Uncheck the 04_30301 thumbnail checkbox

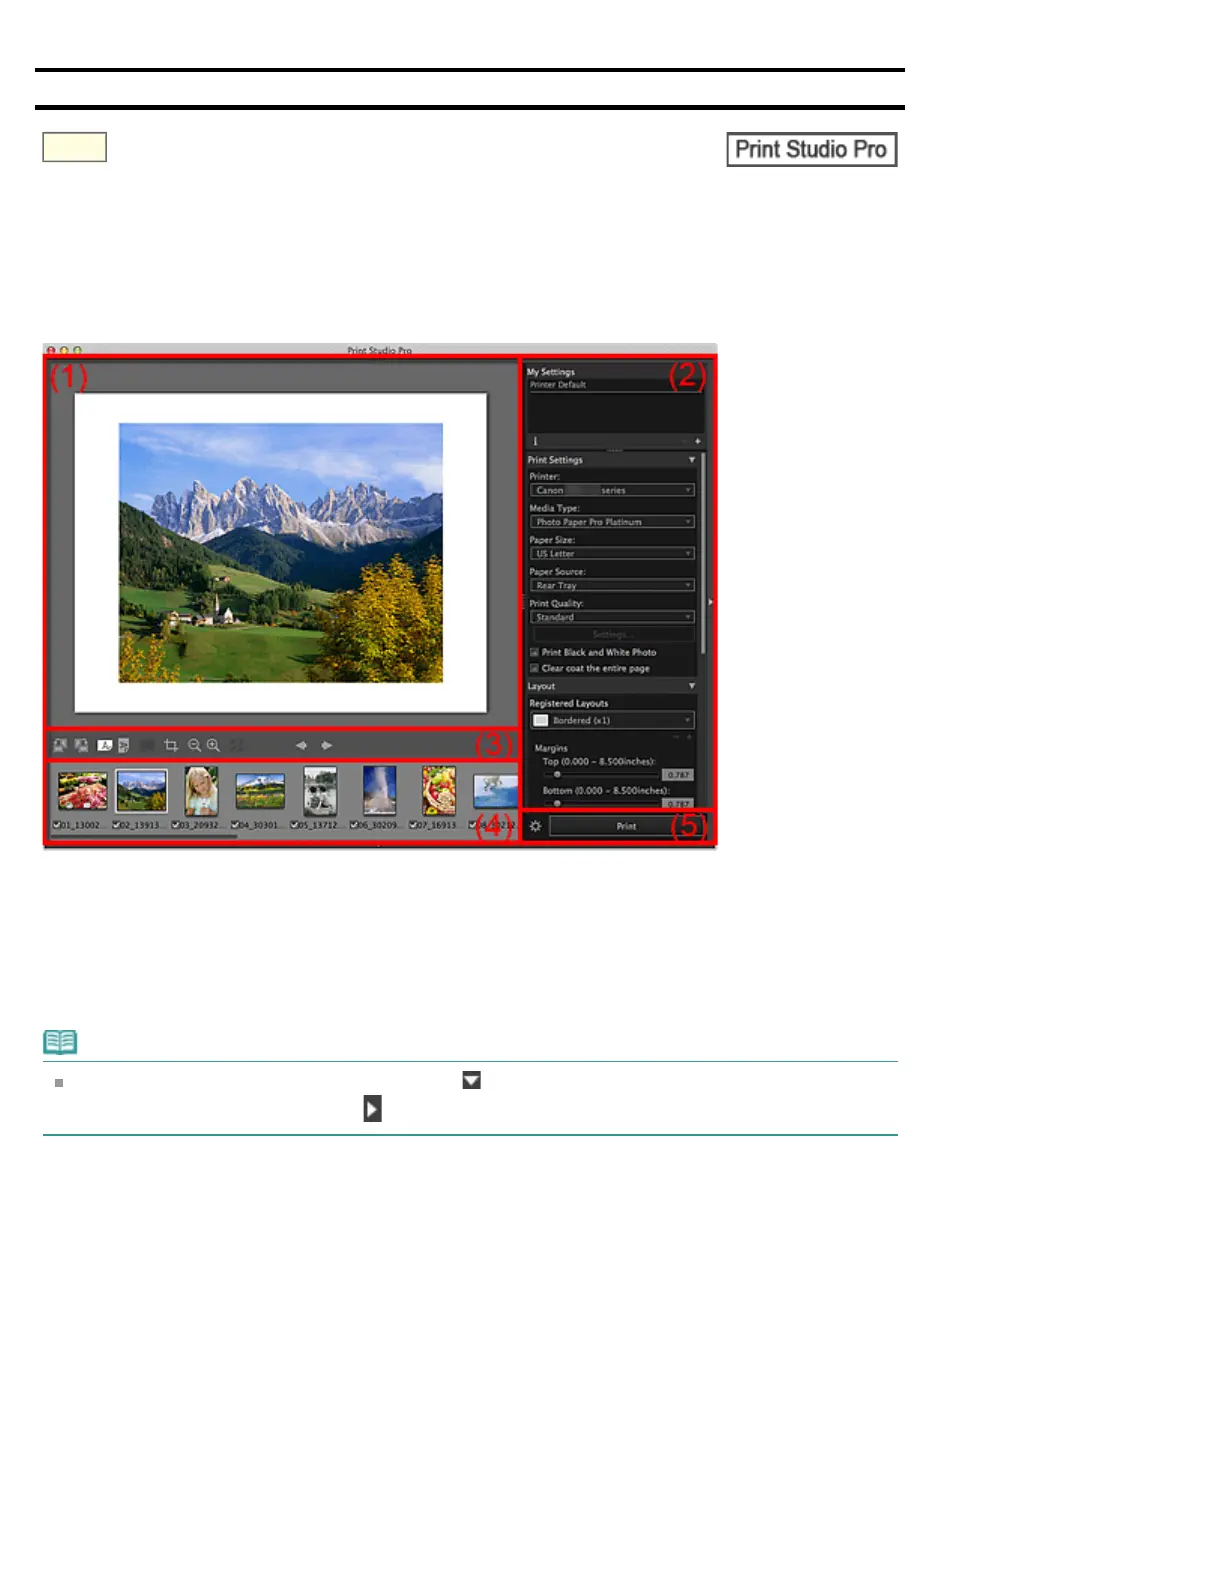pyautogui.click(x=235, y=825)
